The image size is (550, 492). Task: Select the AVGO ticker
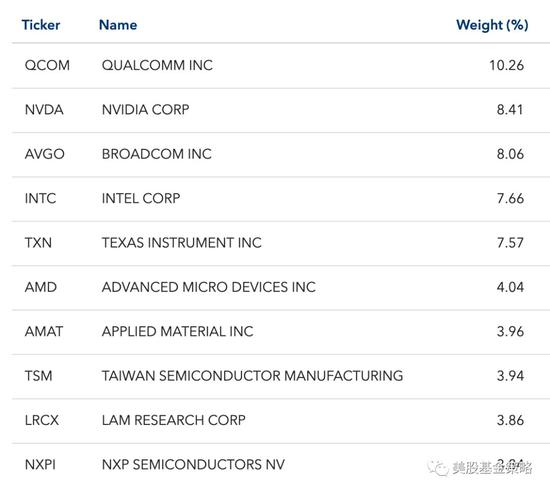(x=45, y=154)
